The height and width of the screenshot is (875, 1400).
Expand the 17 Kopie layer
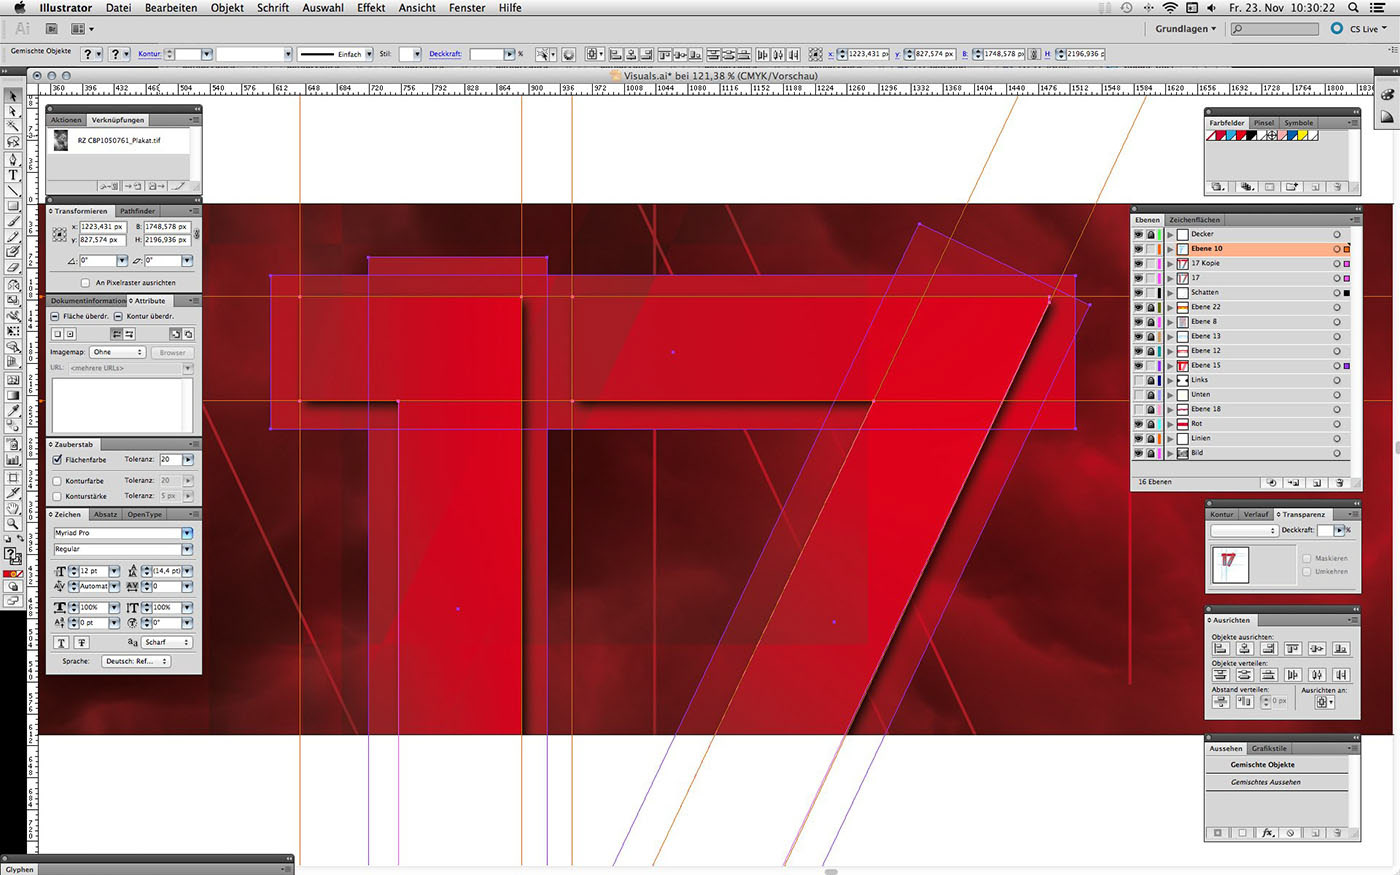point(1170,263)
